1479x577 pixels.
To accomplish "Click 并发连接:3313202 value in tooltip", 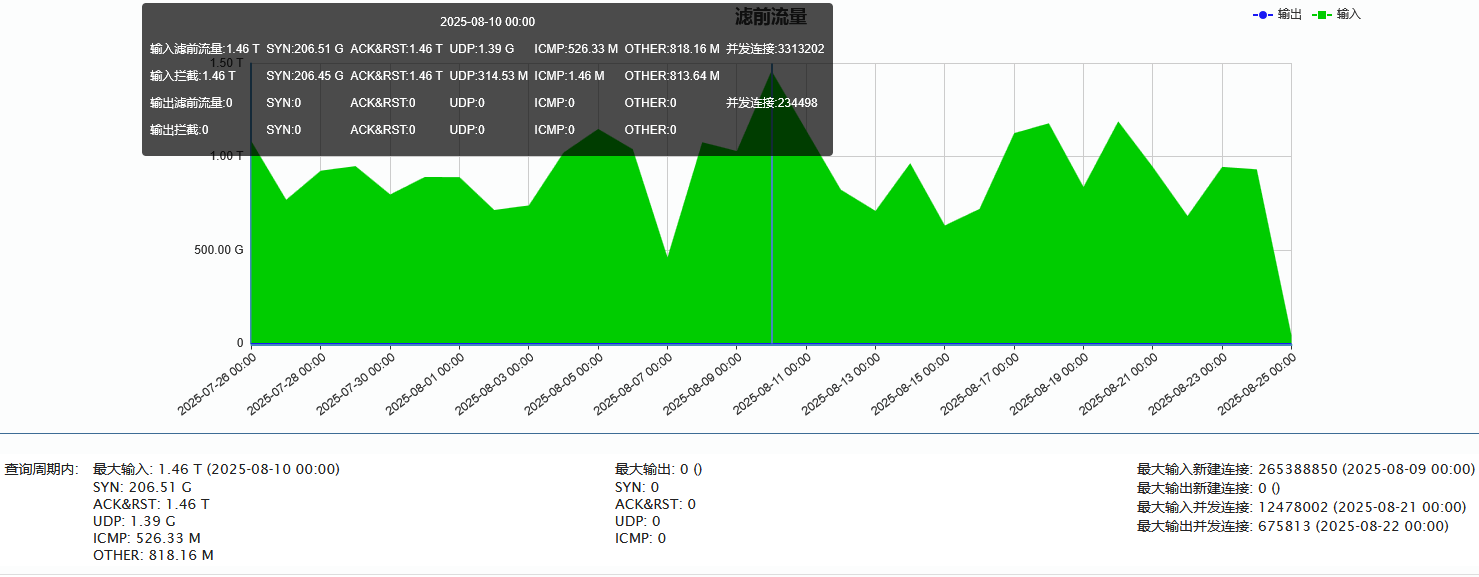I will (775, 49).
